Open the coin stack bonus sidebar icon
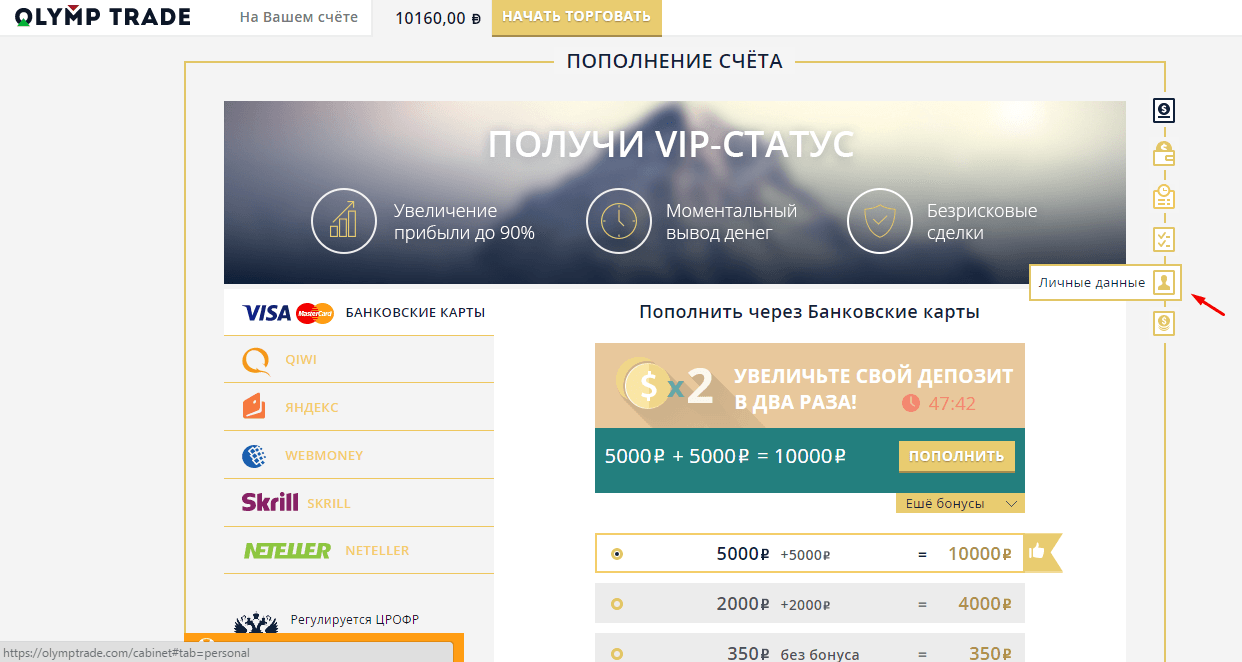This screenshot has width=1242, height=662. click(x=1164, y=323)
